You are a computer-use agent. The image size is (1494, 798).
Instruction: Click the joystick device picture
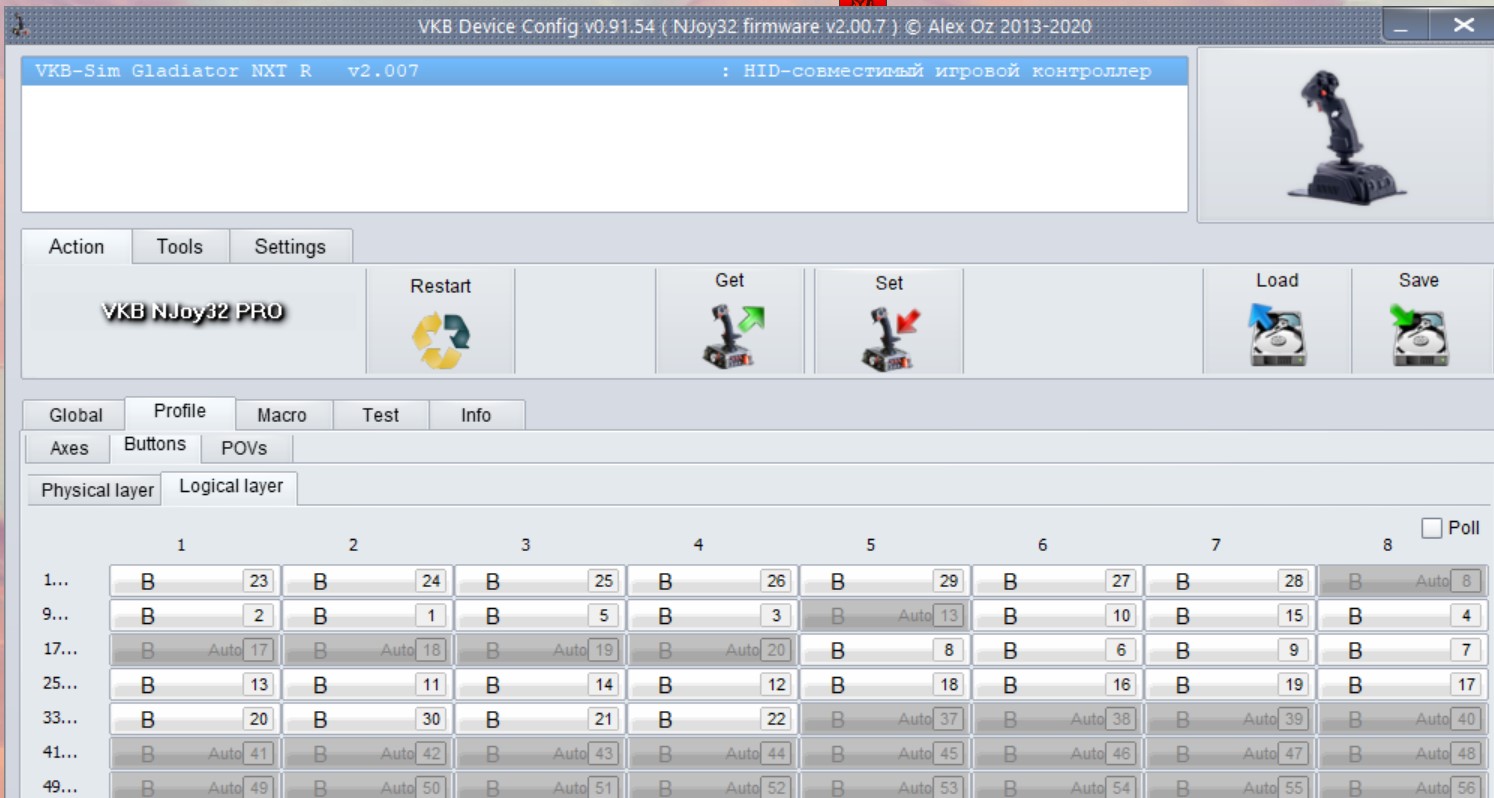[1345, 135]
